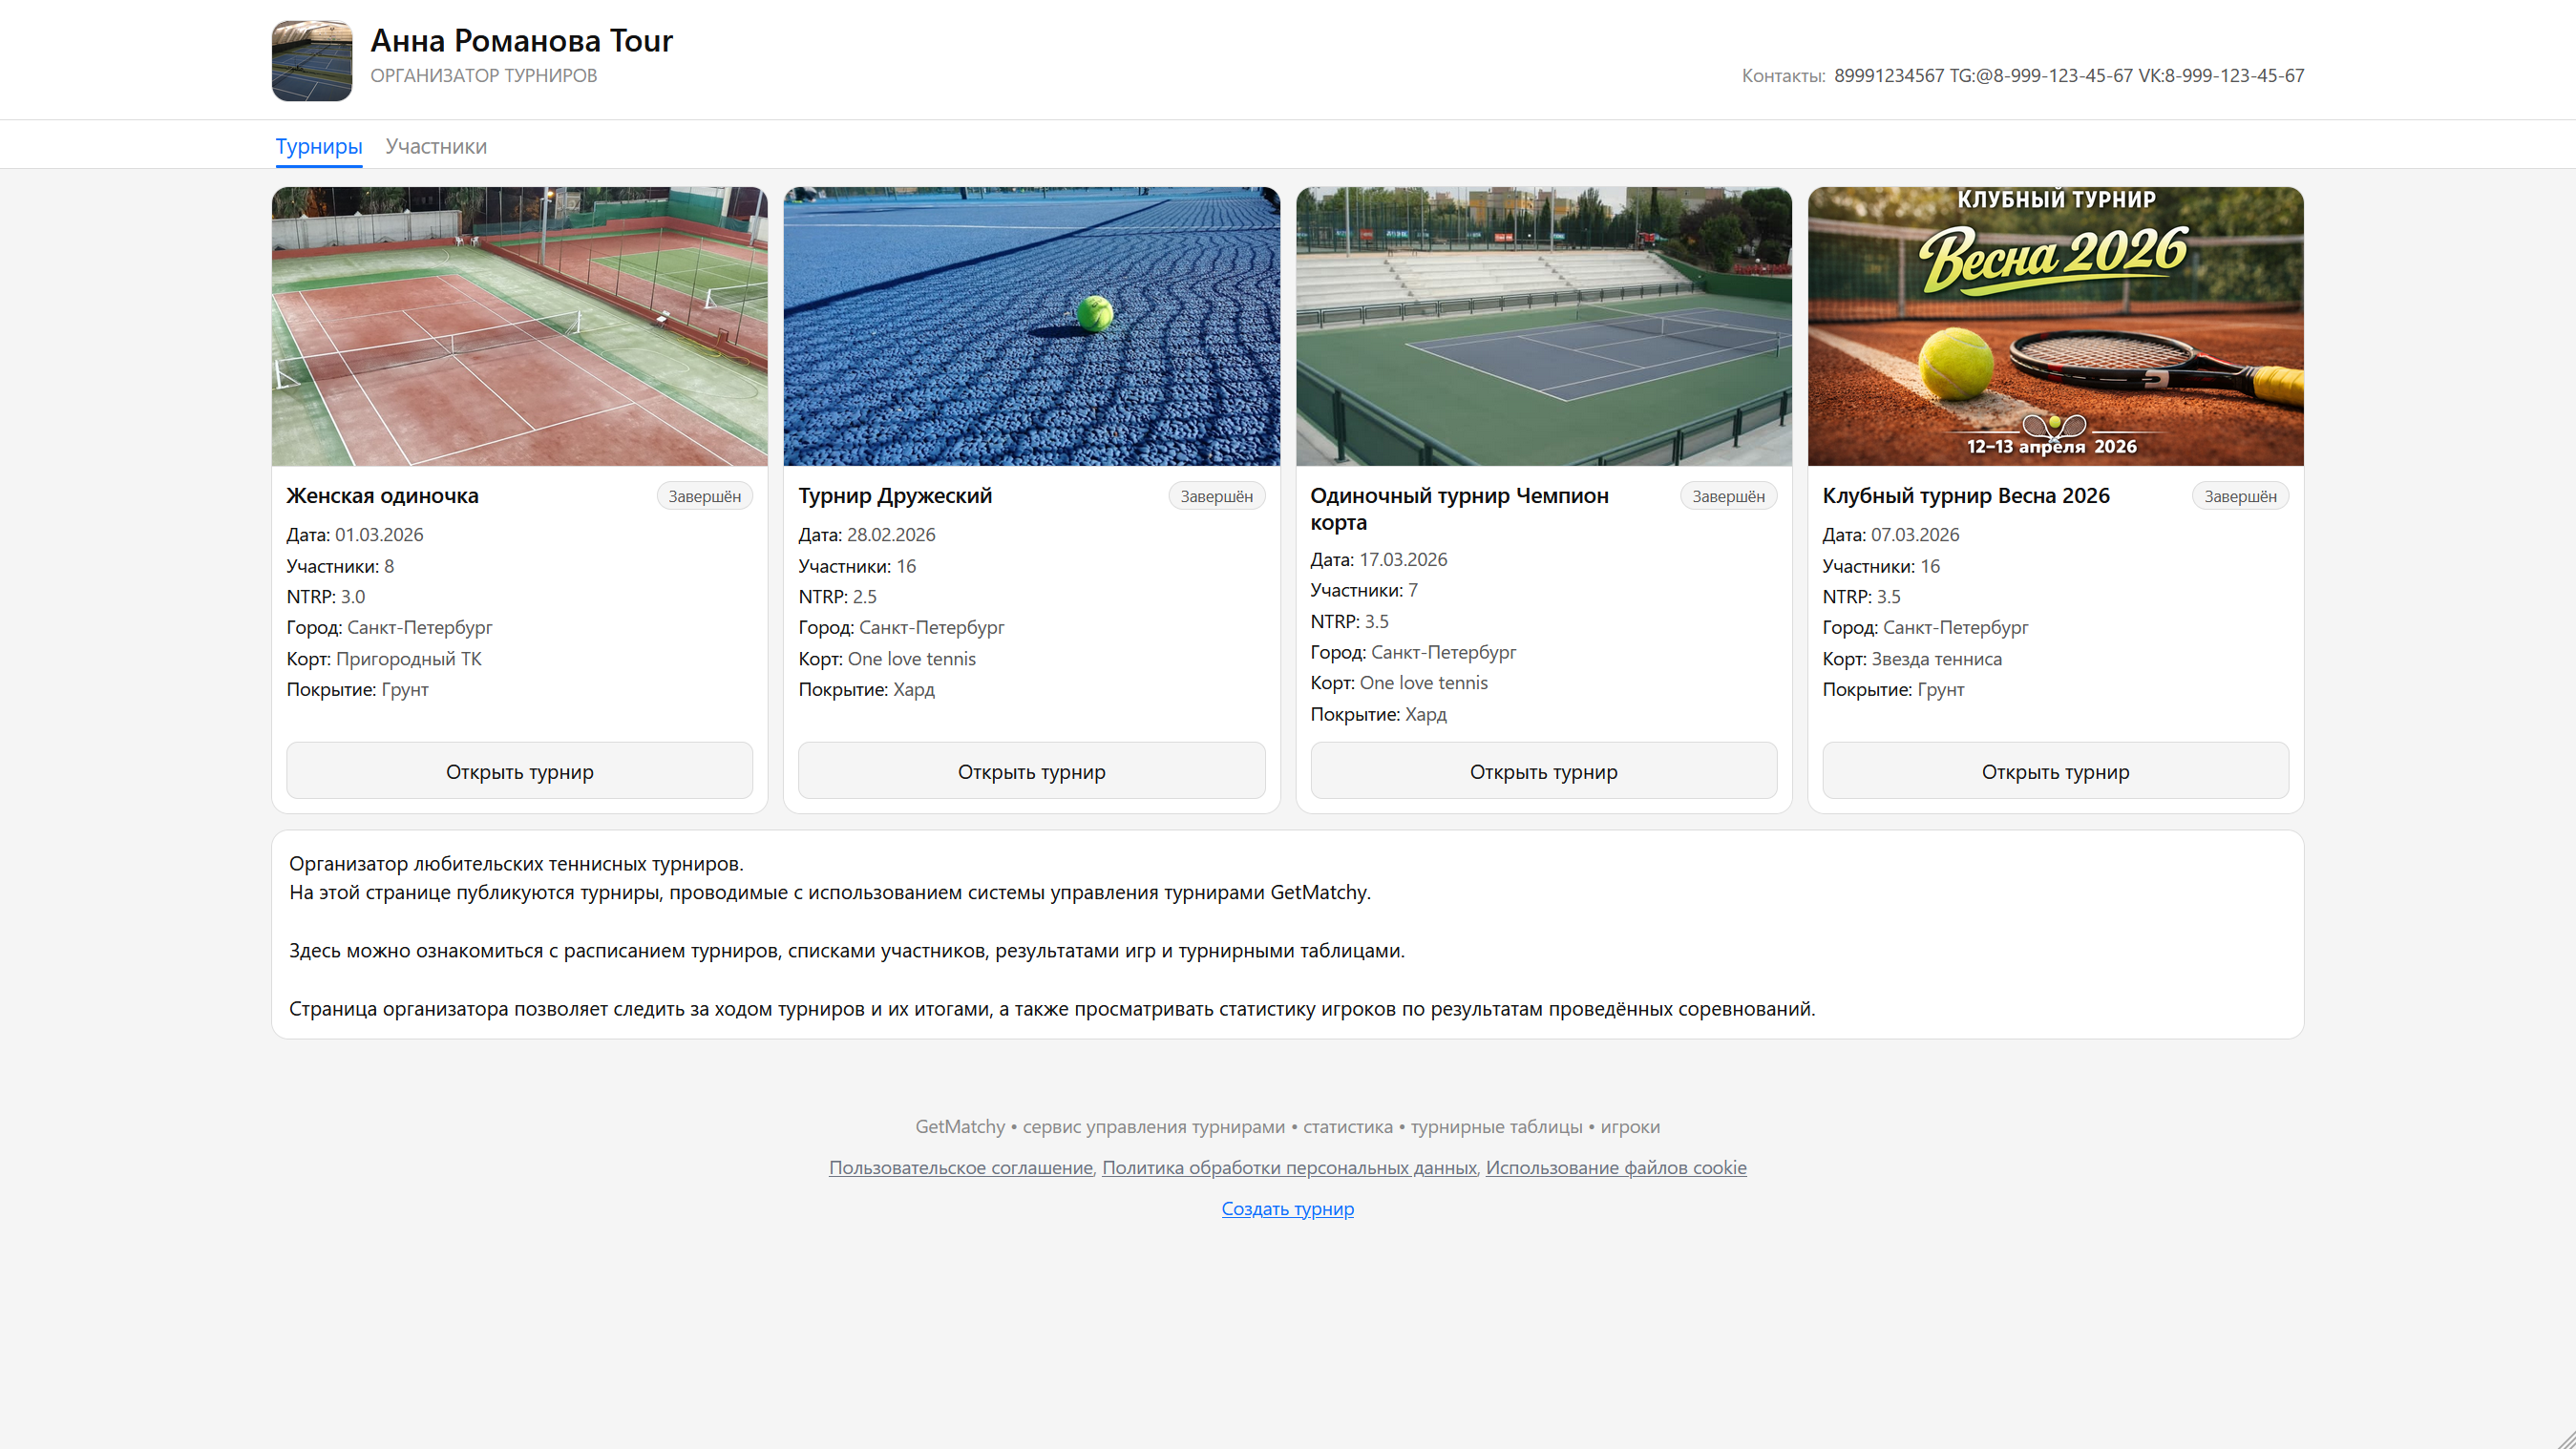
Task: Select the Турниры tab
Action: tap(318, 146)
